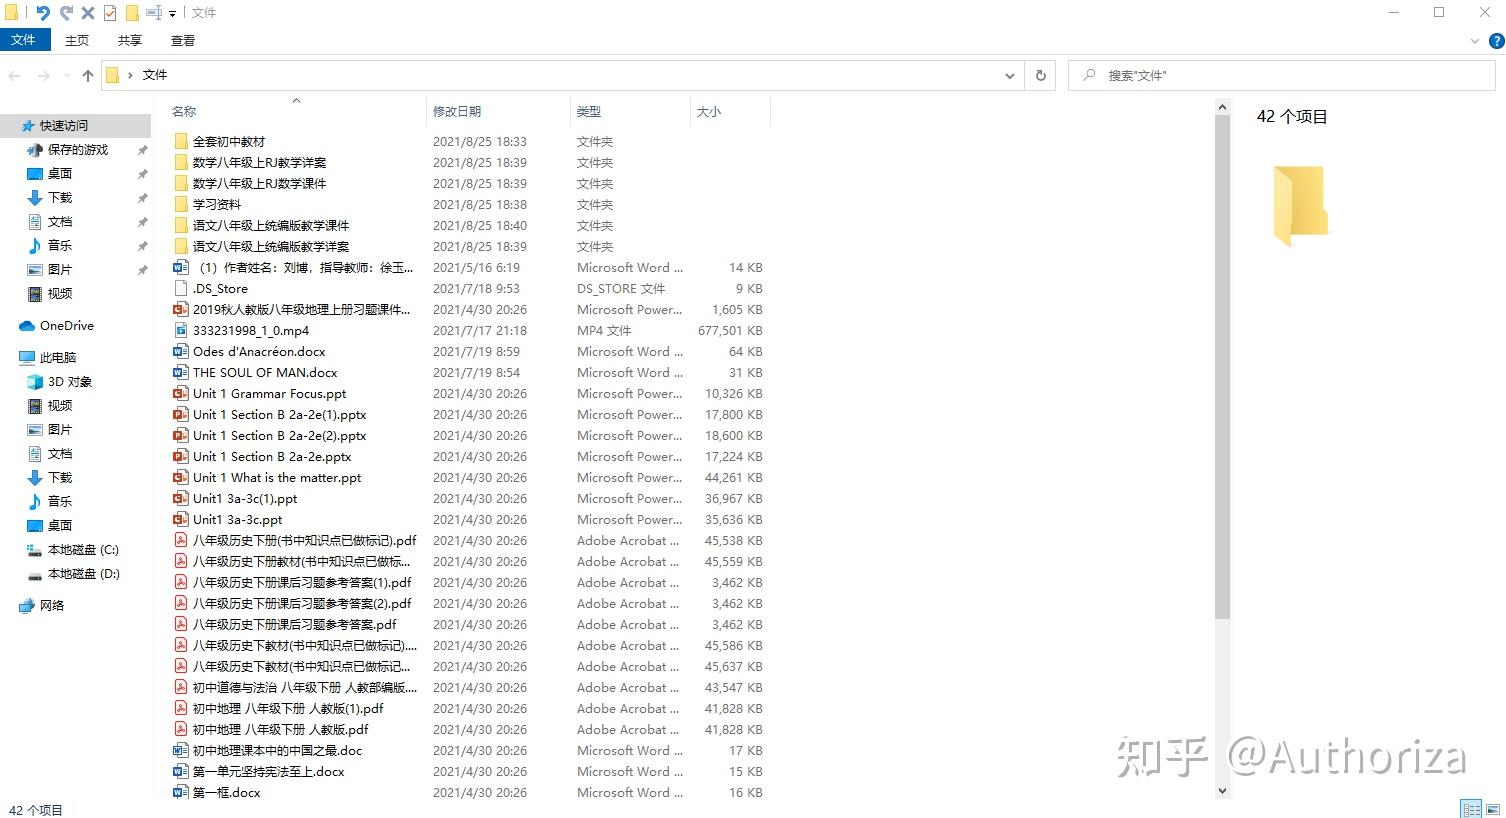Select 此电脑 in navigation pane
Screen dimensions: 1506x818
click(x=58, y=357)
